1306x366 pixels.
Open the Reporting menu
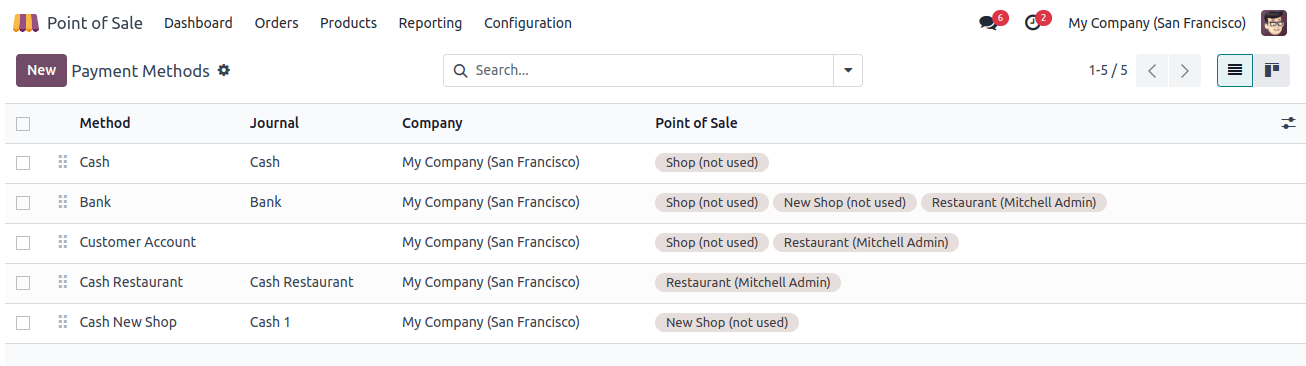tap(430, 23)
